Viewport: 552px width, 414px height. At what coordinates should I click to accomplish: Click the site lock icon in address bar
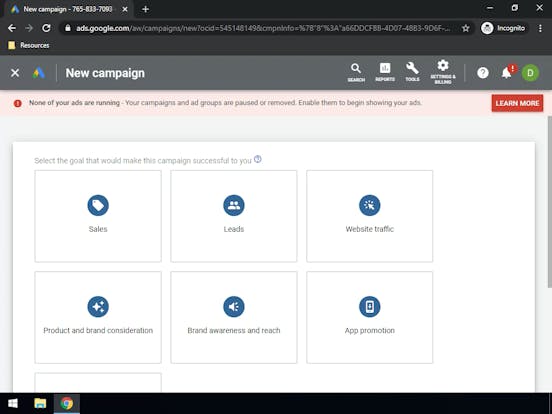[x=68, y=28]
